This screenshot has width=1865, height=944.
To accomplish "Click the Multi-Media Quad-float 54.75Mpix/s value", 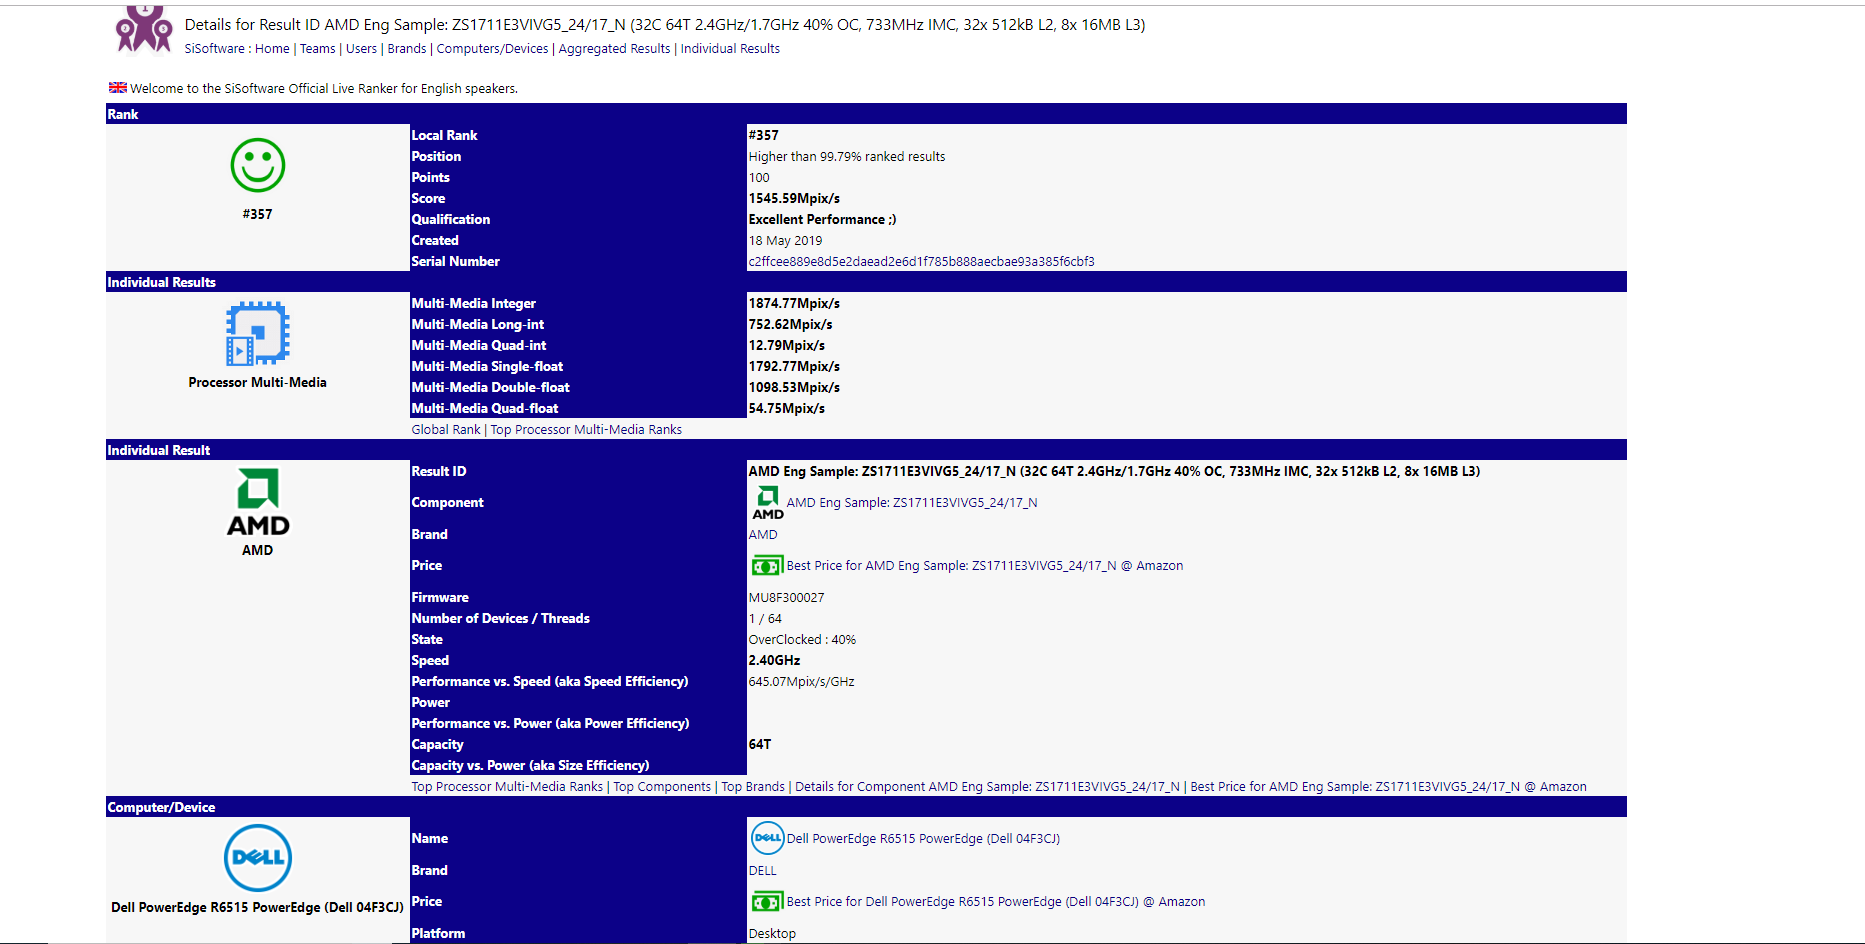I will click(787, 409).
